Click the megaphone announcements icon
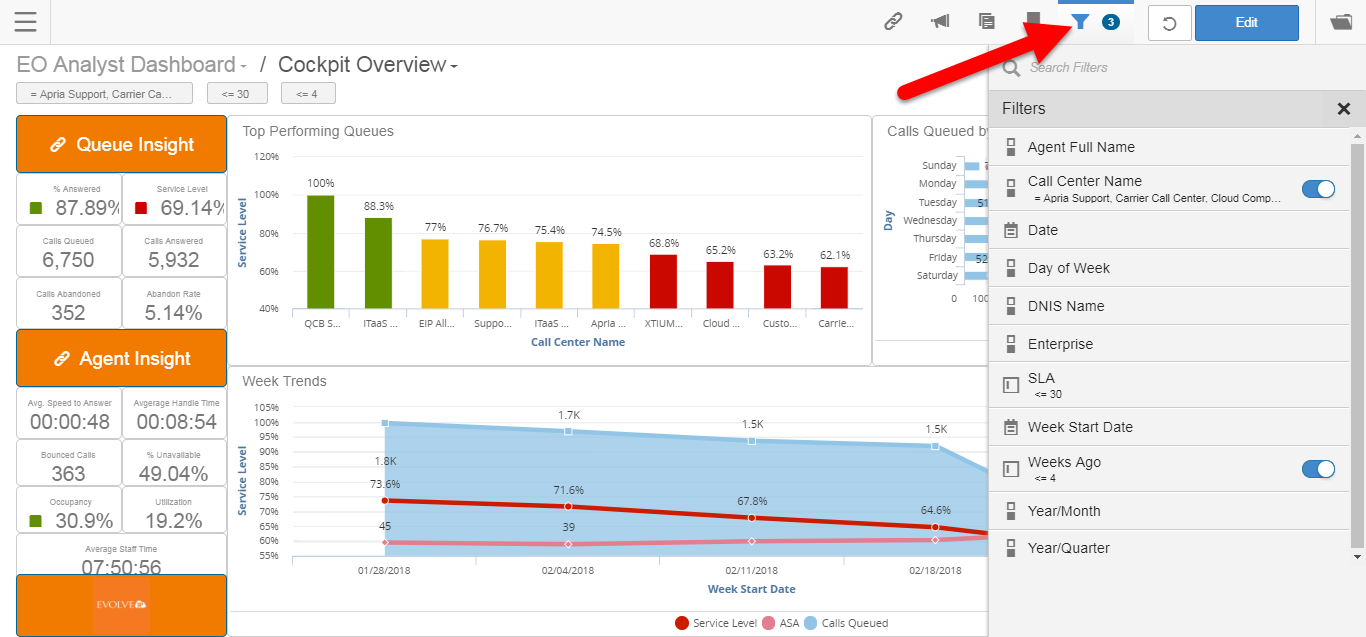1366x637 pixels. (x=940, y=22)
